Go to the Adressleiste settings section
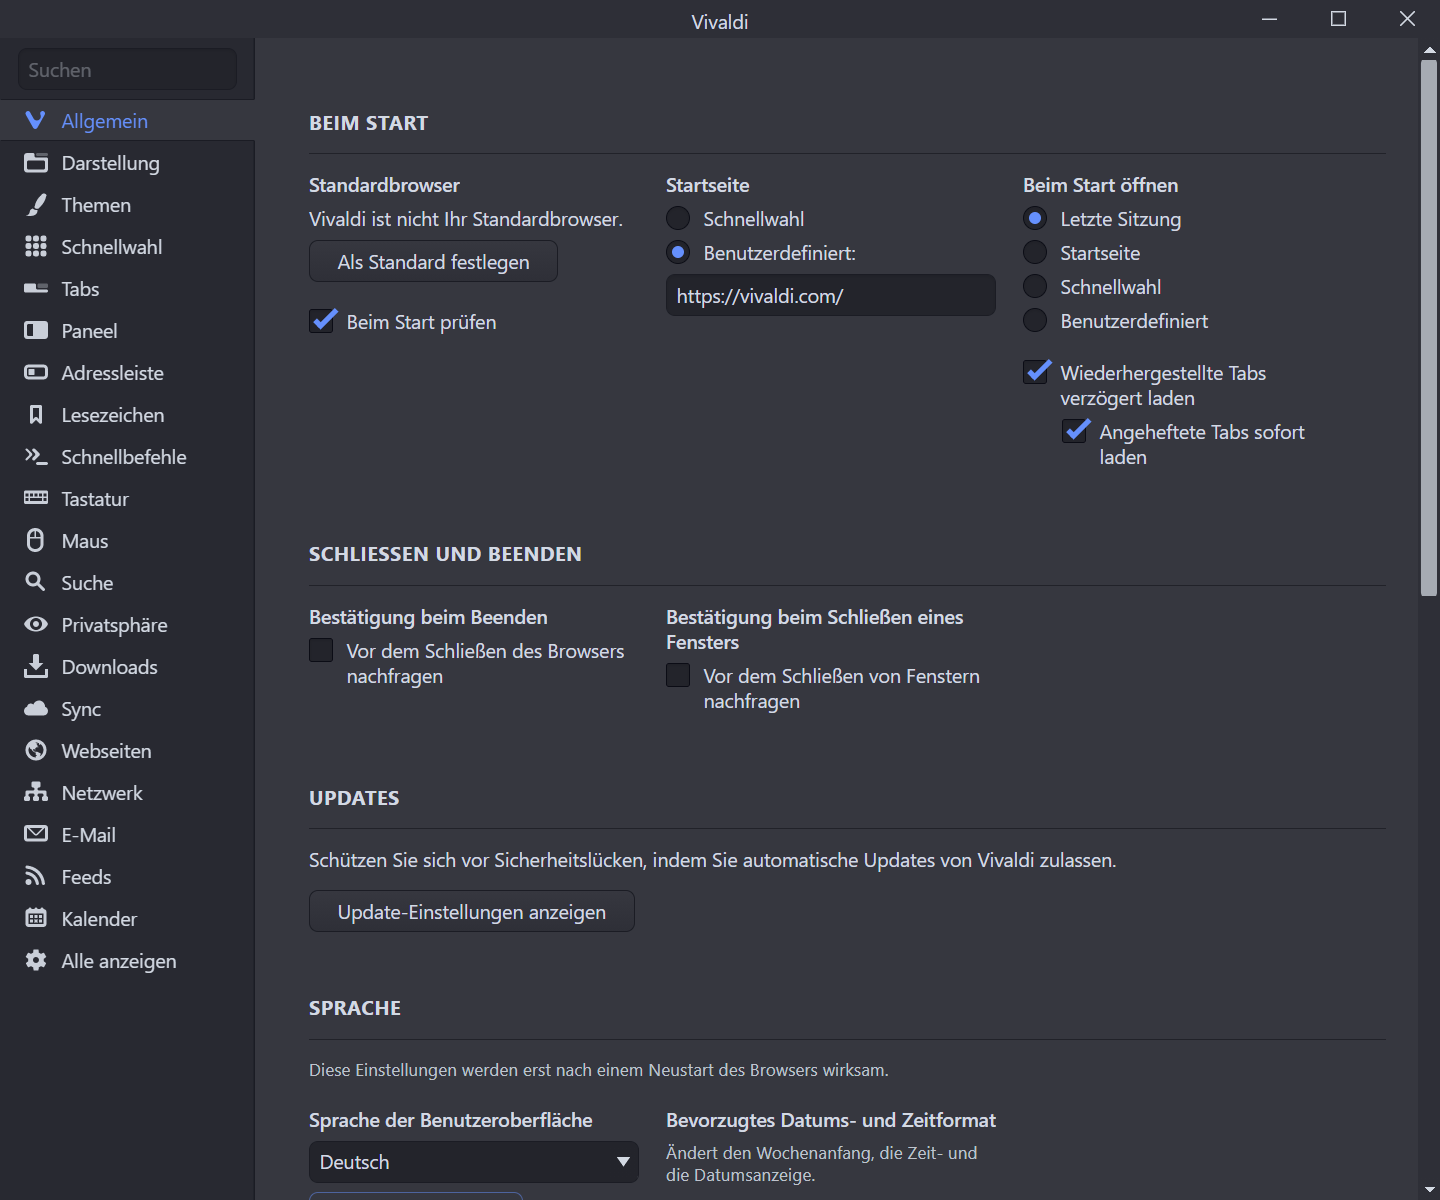Viewport: 1440px width, 1200px height. (112, 373)
